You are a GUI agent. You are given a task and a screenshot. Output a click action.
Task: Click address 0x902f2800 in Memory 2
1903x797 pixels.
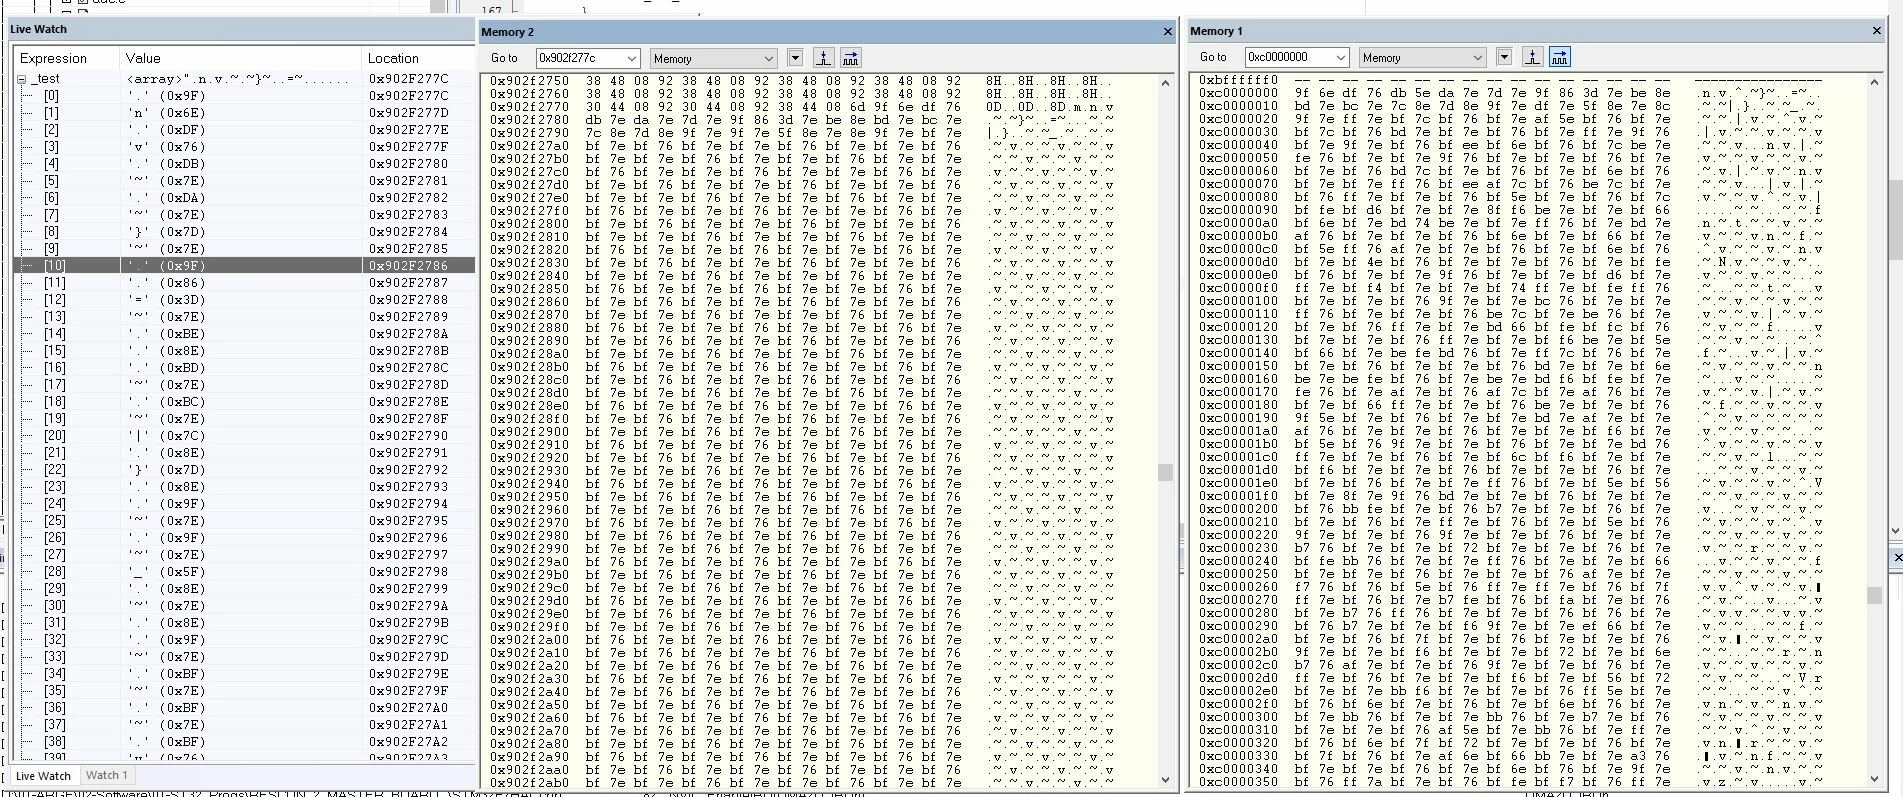tap(529, 224)
